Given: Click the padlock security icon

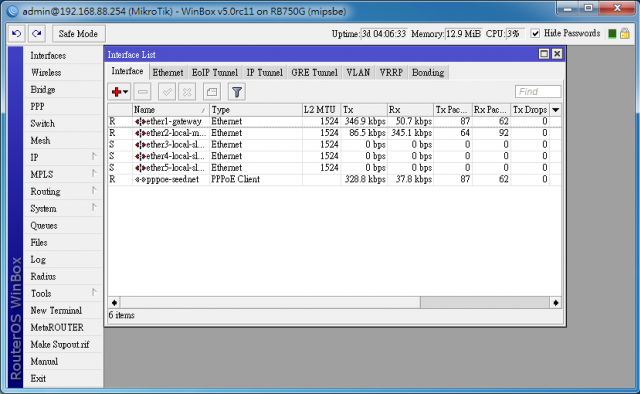Looking at the screenshot, I should click(624, 33).
